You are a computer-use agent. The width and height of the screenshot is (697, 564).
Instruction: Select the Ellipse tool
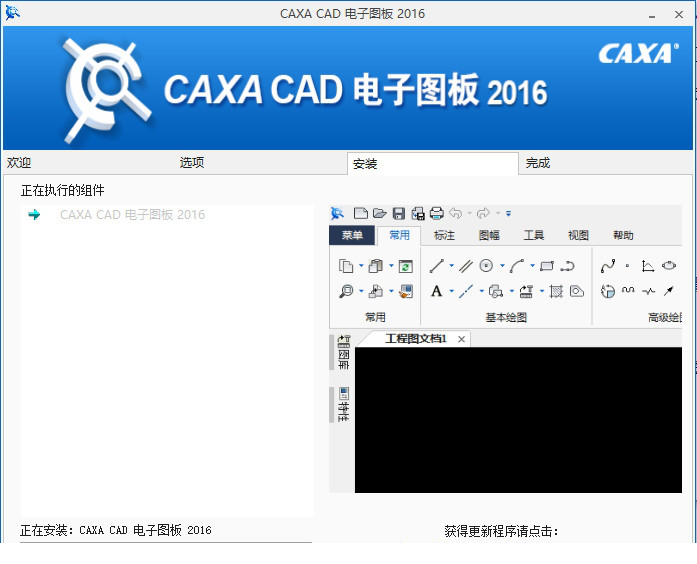click(669, 266)
